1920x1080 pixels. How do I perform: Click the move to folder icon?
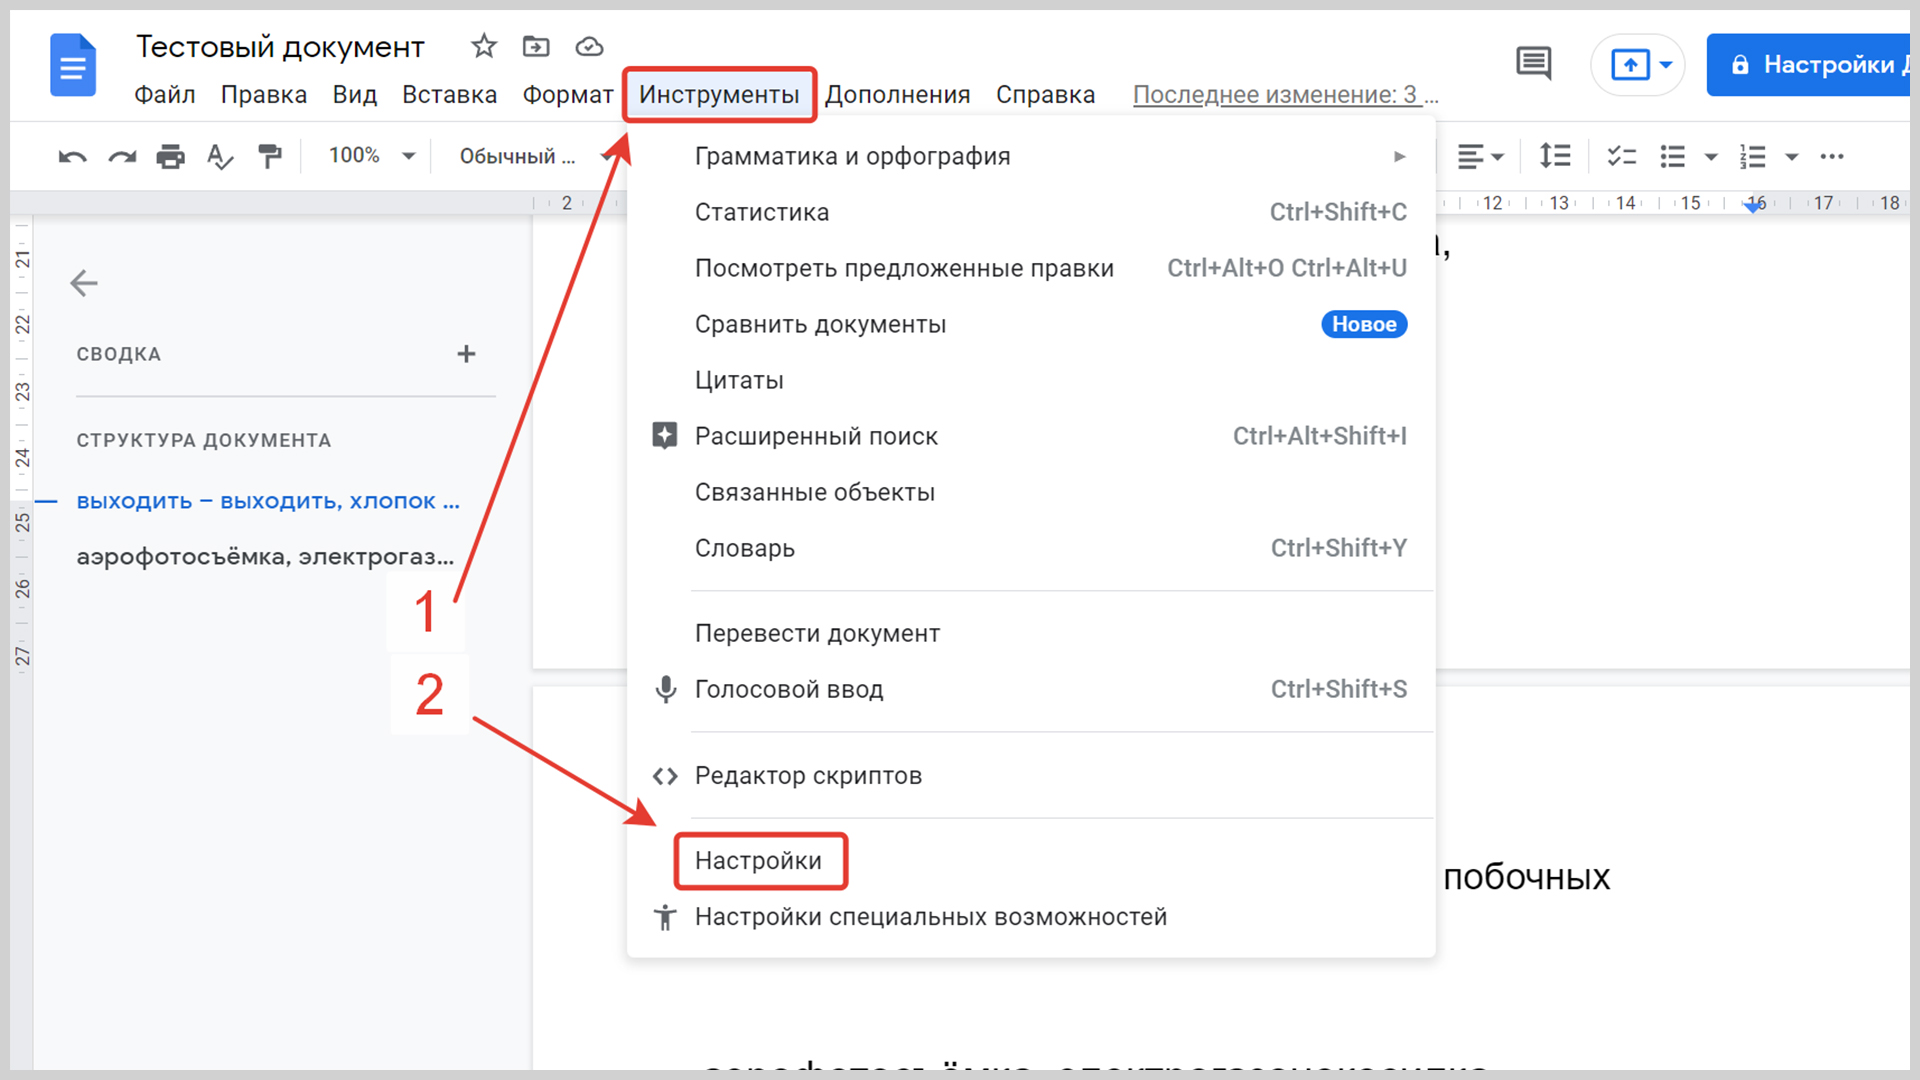click(x=536, y=46)
